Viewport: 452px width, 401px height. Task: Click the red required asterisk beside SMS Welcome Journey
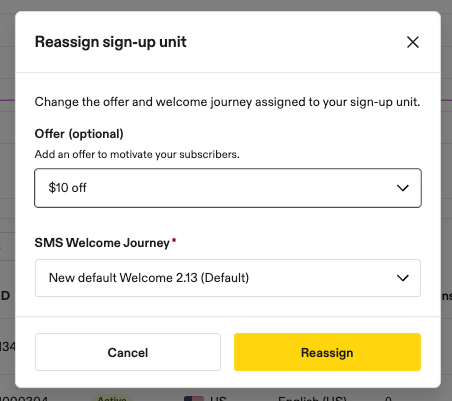click(x=174, y=240)
